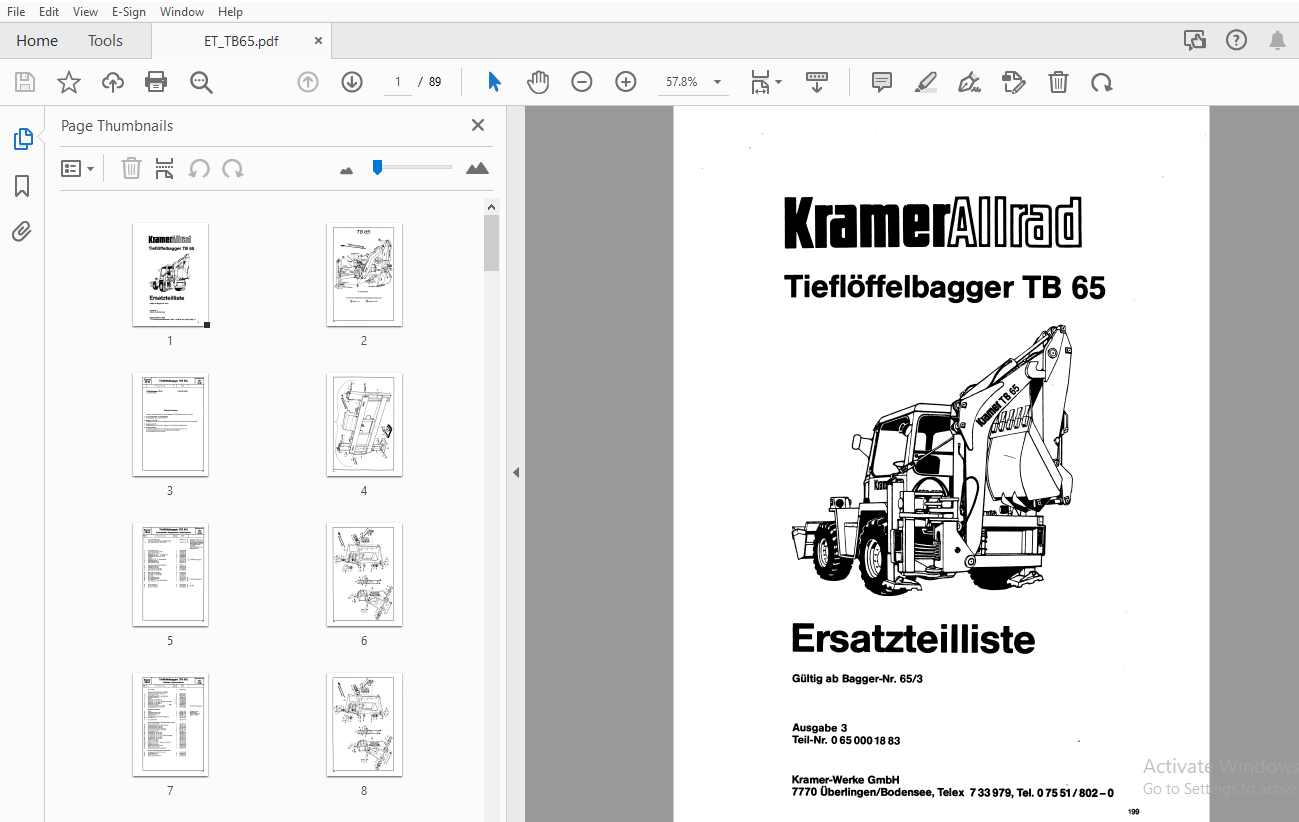
Task: Click the thumbnail size slider handle
Action: click(x=377, y=167)
